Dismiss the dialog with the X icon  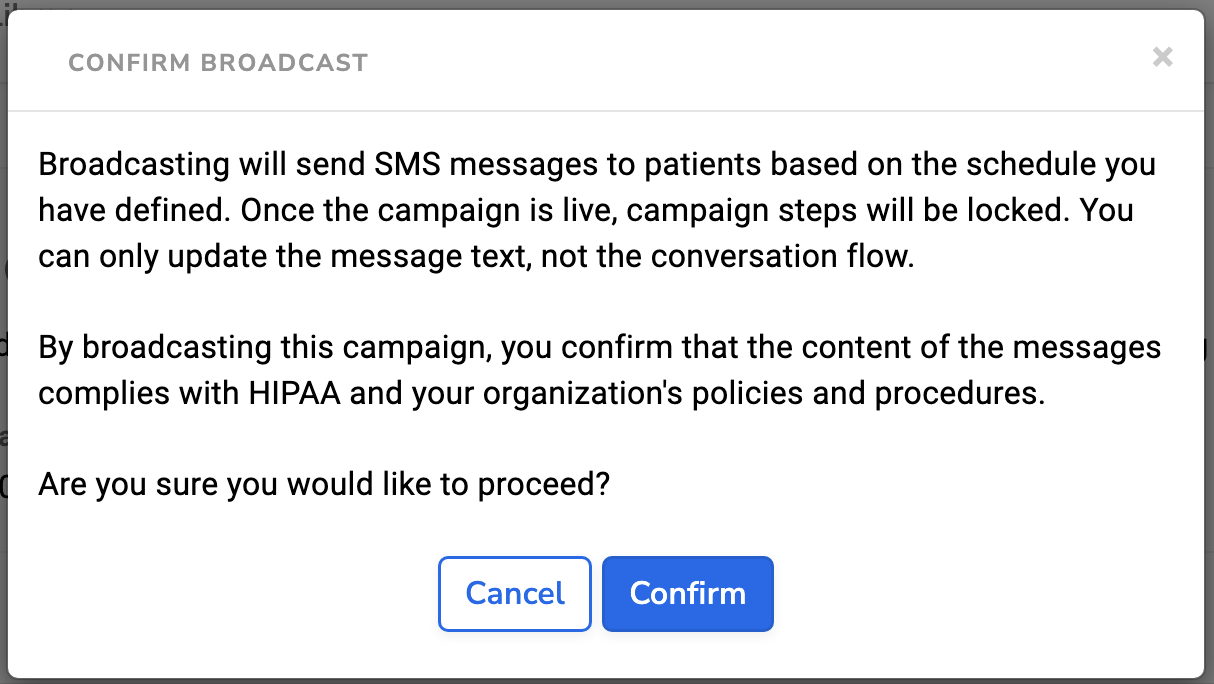1162,57
